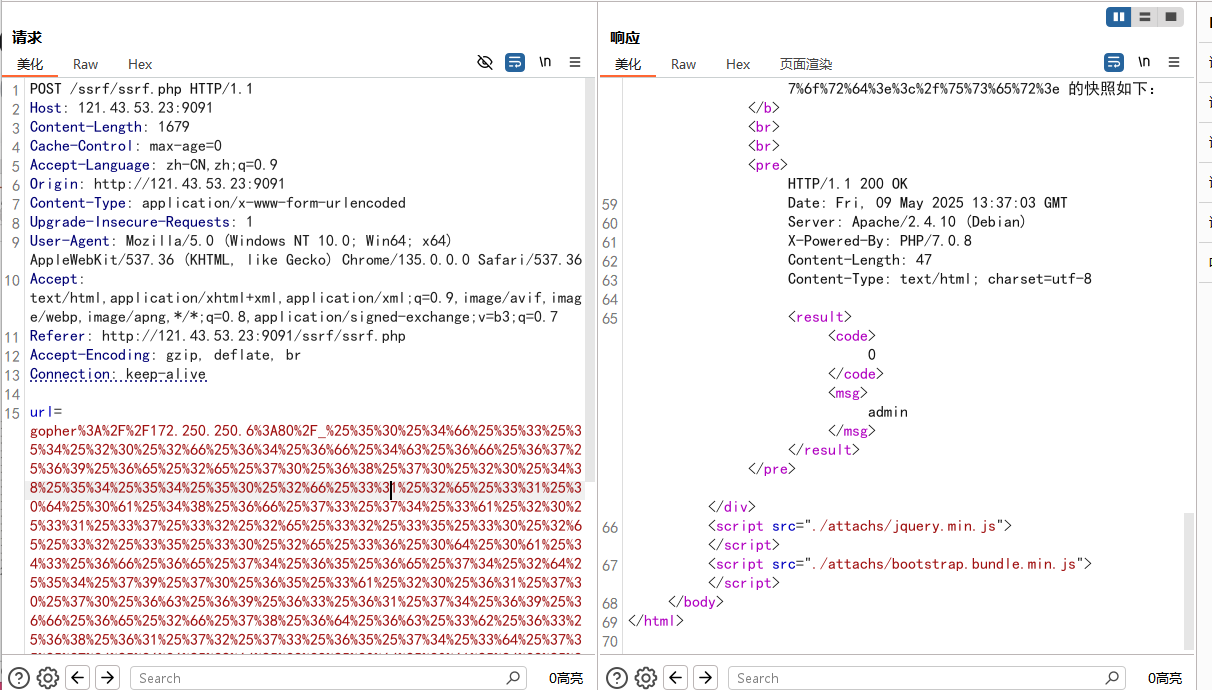Click the 0高亮 counter below response panel
The height and width of the screenshot is (690, 1212).
pos(1164,678)
